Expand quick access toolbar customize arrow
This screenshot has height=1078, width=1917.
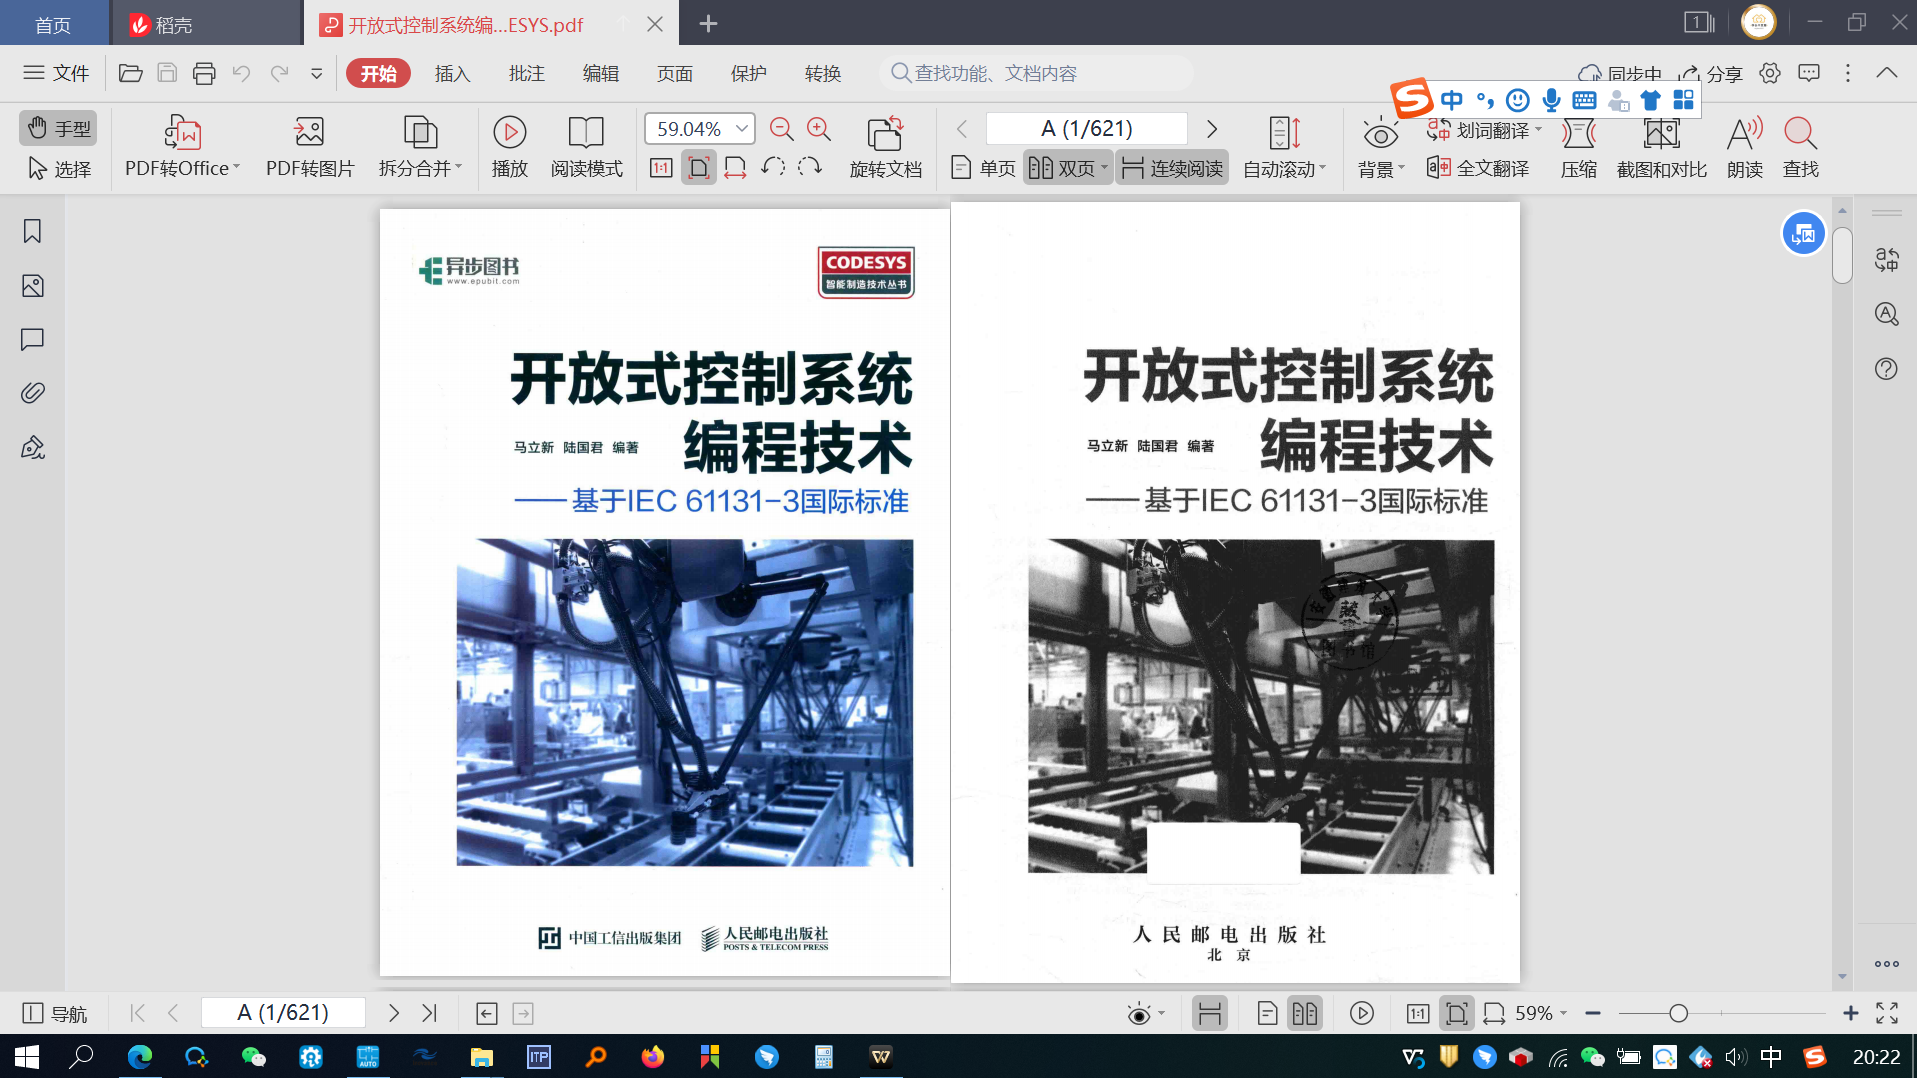[x=316, y=73]
